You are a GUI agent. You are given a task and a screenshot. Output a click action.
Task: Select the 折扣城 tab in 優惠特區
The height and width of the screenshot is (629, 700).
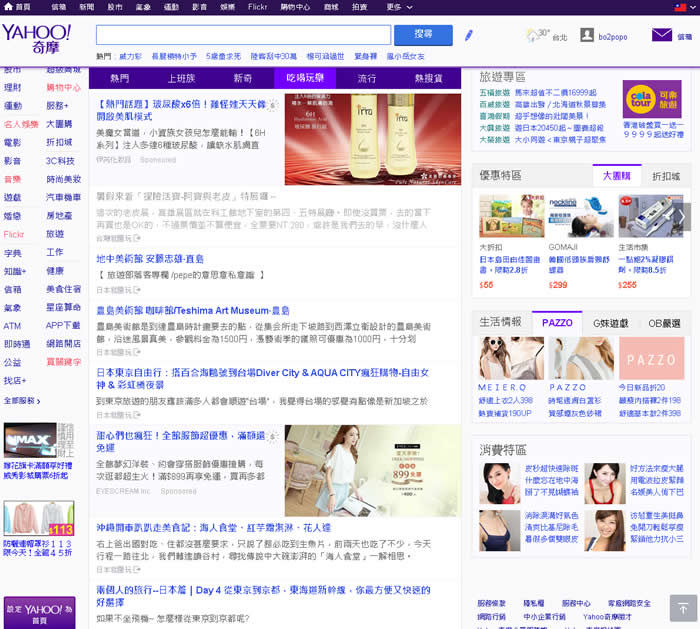point(665,176)
